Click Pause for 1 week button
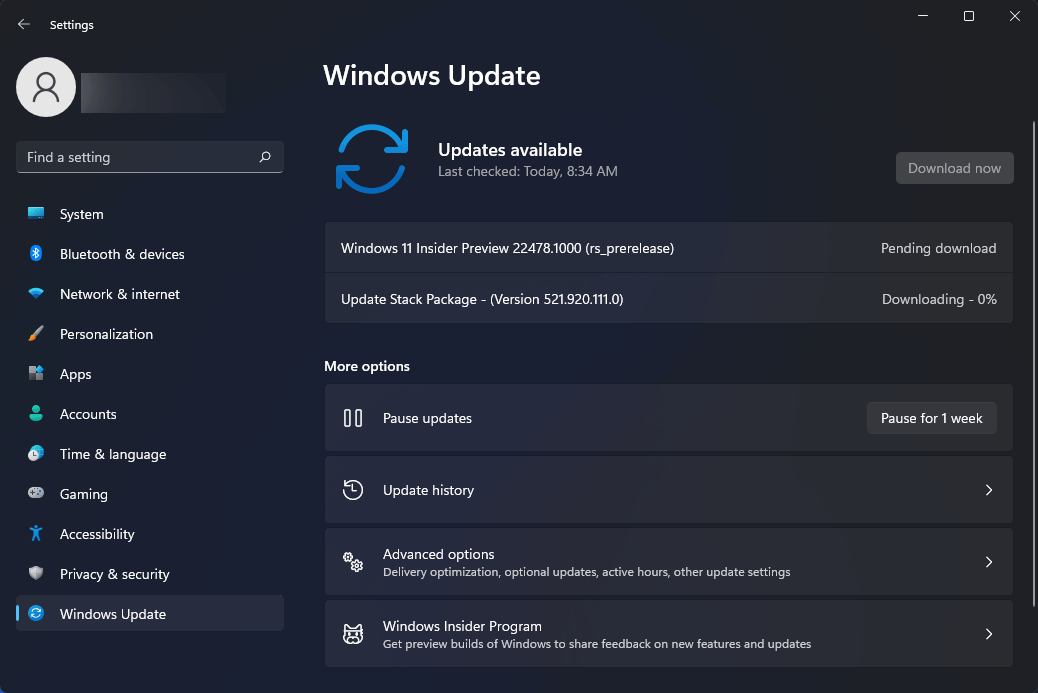The width and height of the screenshot is (1038, 693). point(931,418)
